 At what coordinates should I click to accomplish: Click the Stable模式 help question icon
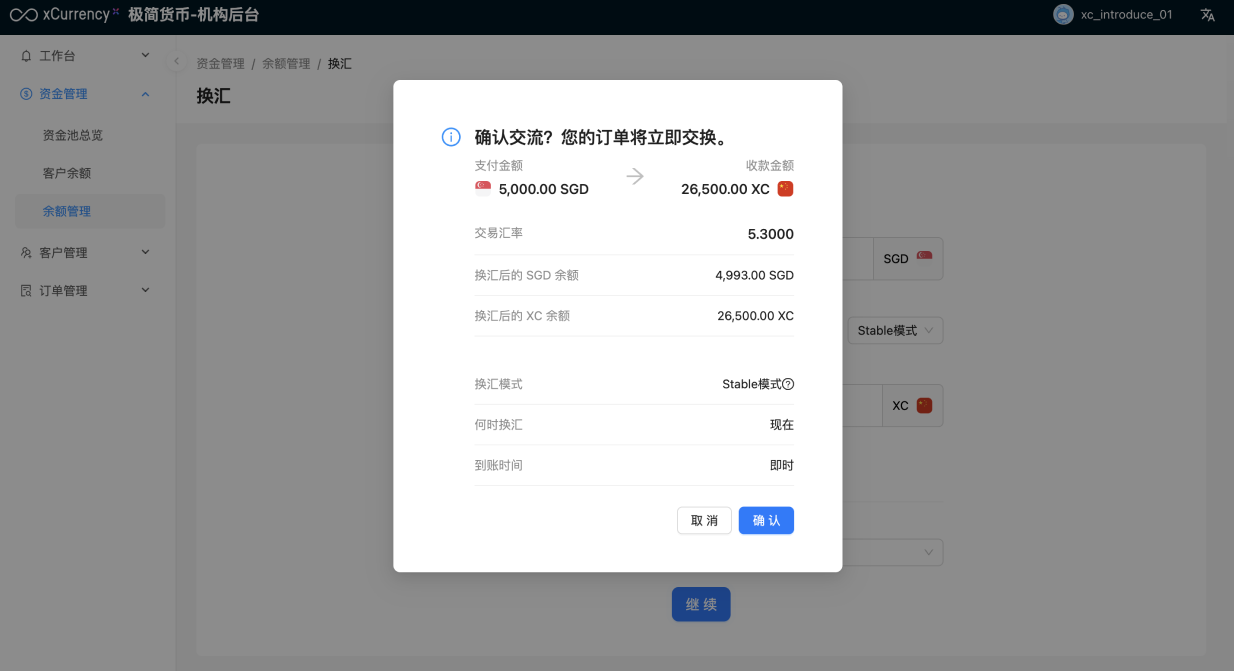point(788,384)
